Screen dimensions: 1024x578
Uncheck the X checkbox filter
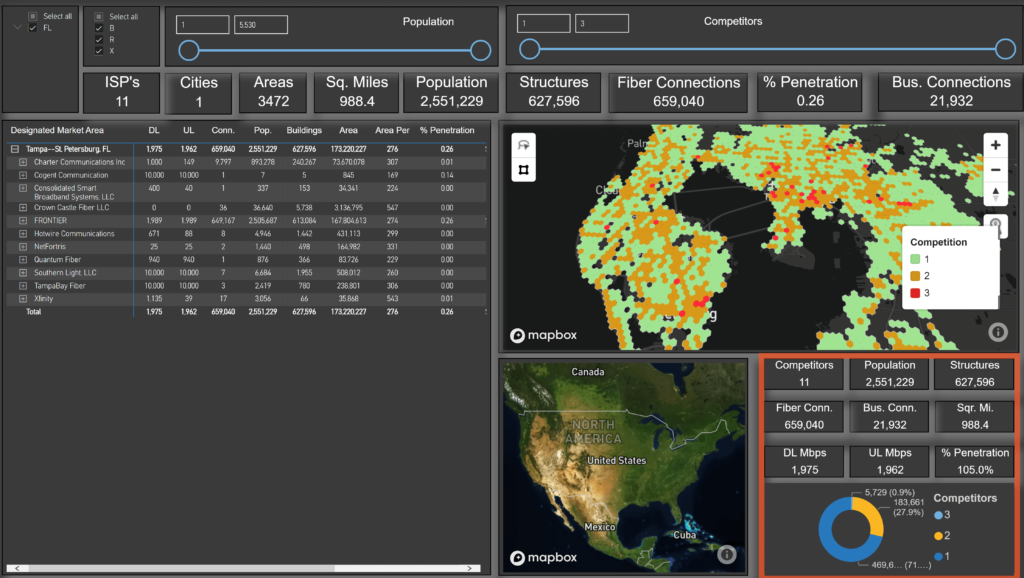[x=97, y=50]
